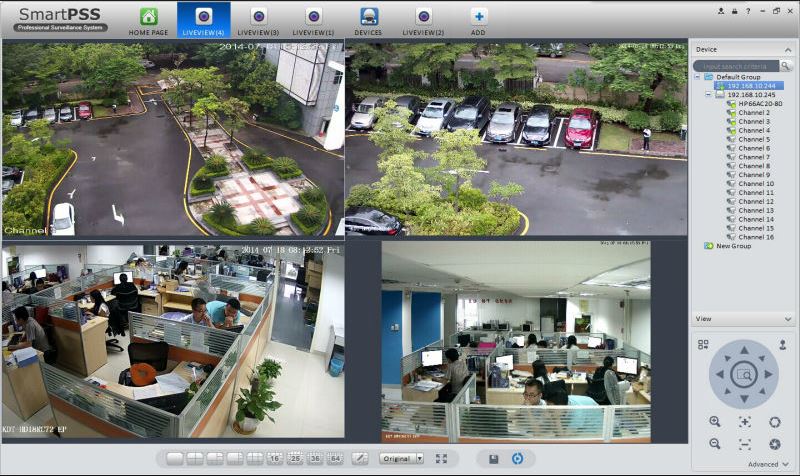This screenshot has height=476, width=800.
Task: Select the 64-window split layout button
Action: [335, 458]
